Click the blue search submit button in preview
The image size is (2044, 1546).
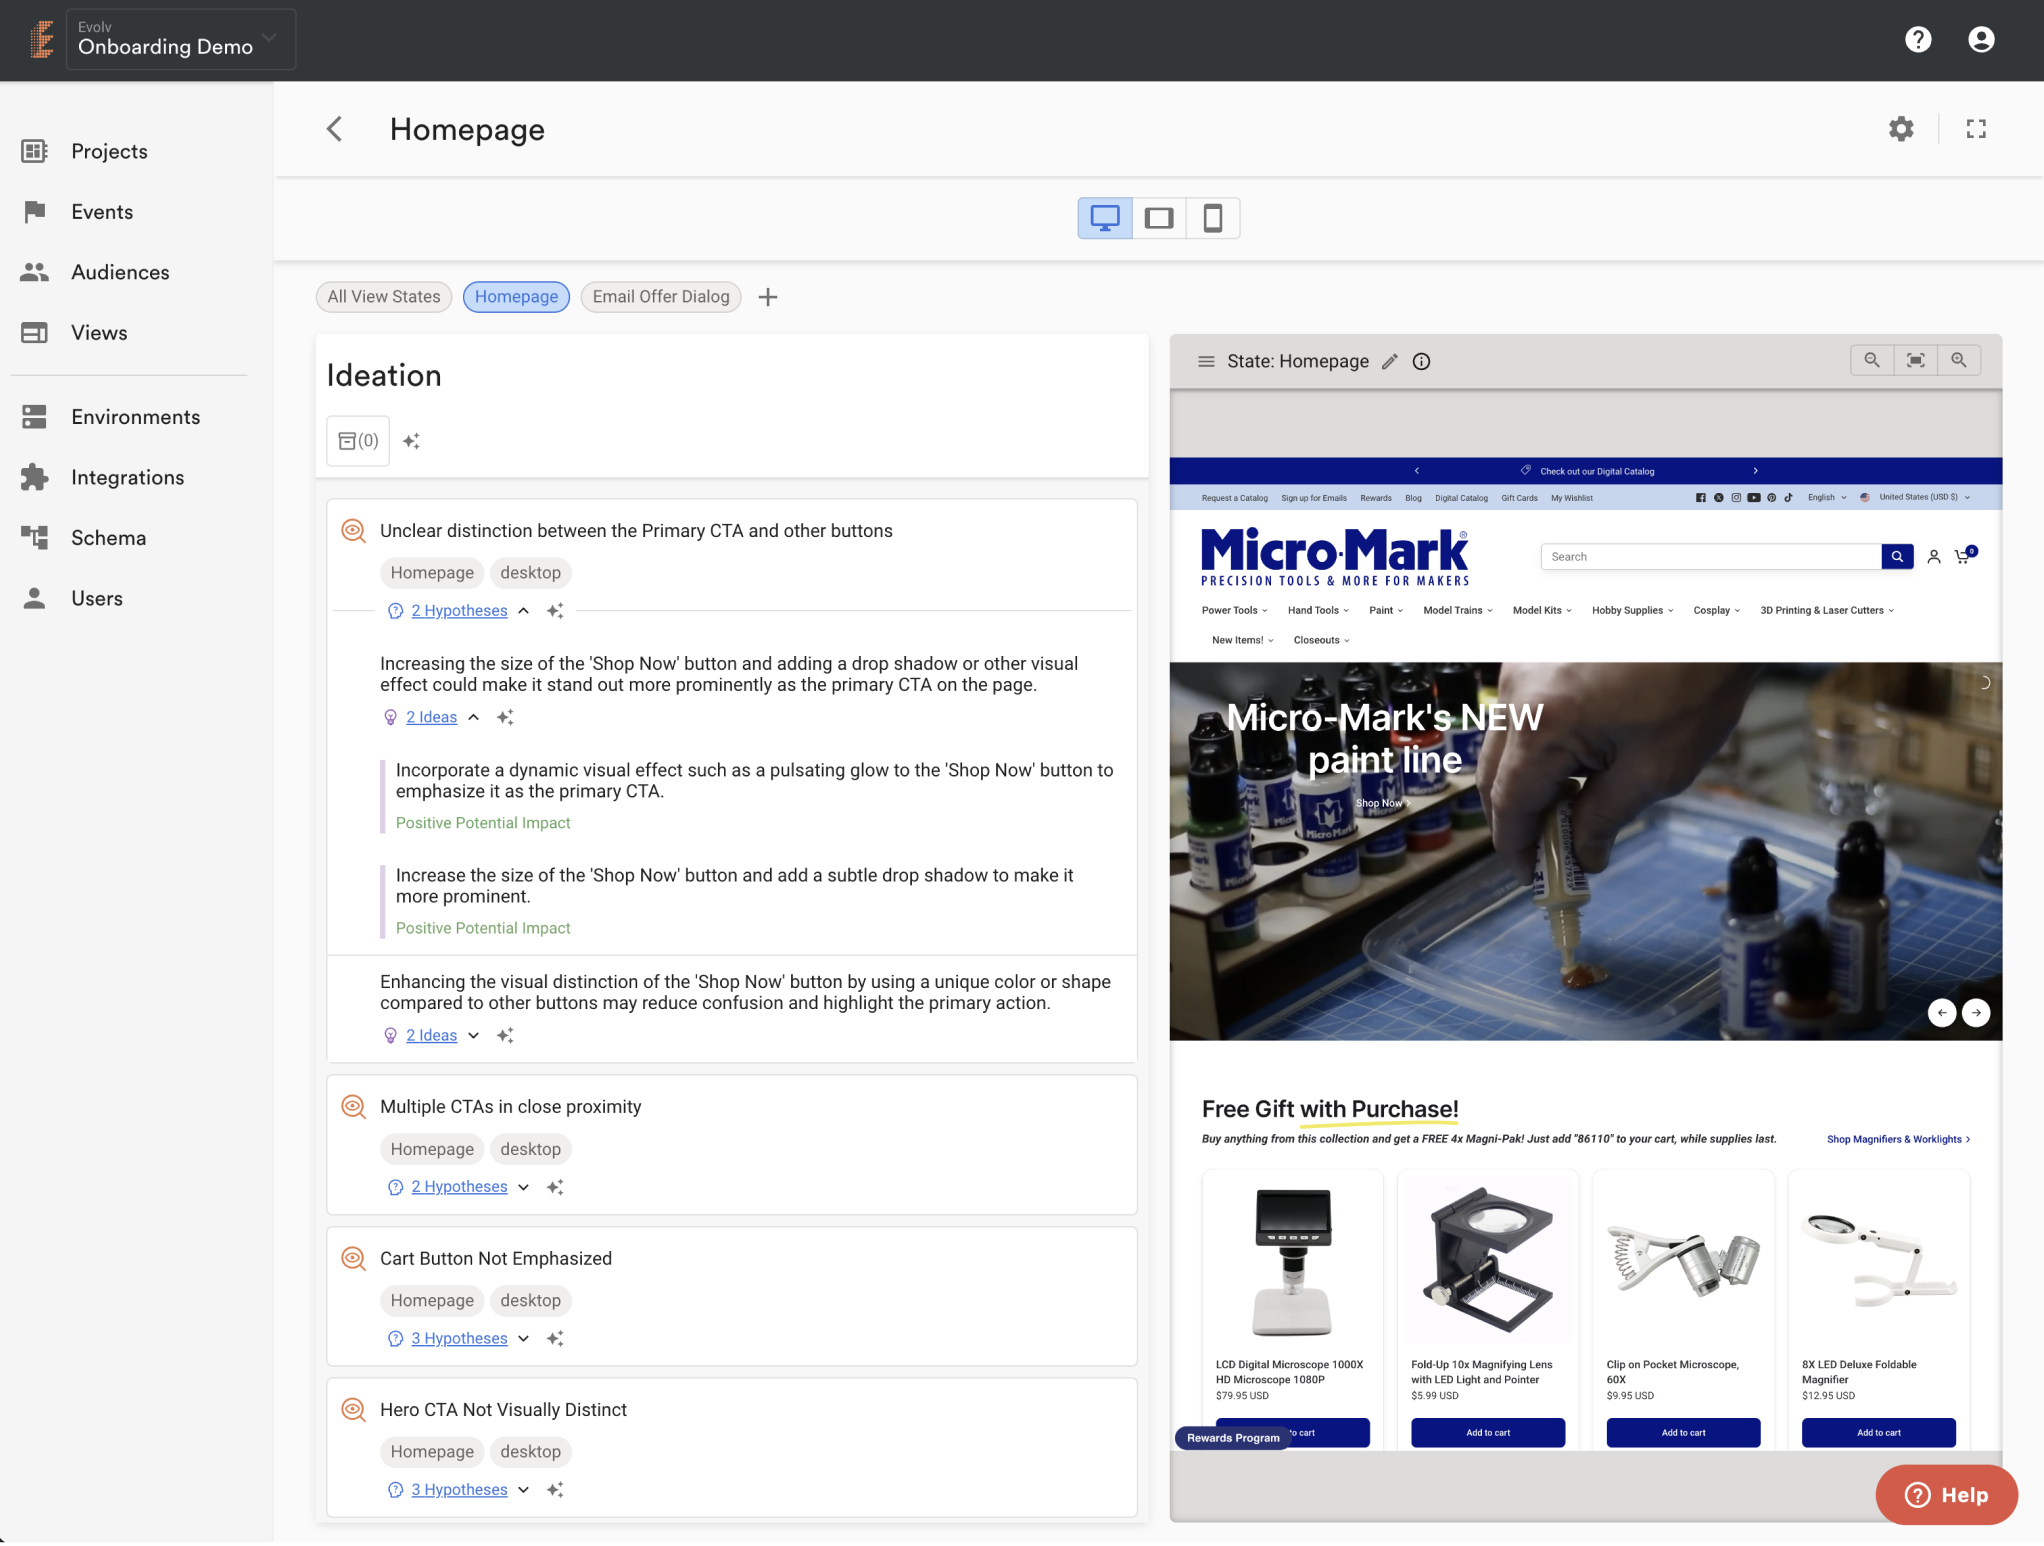coord(1896,557)
